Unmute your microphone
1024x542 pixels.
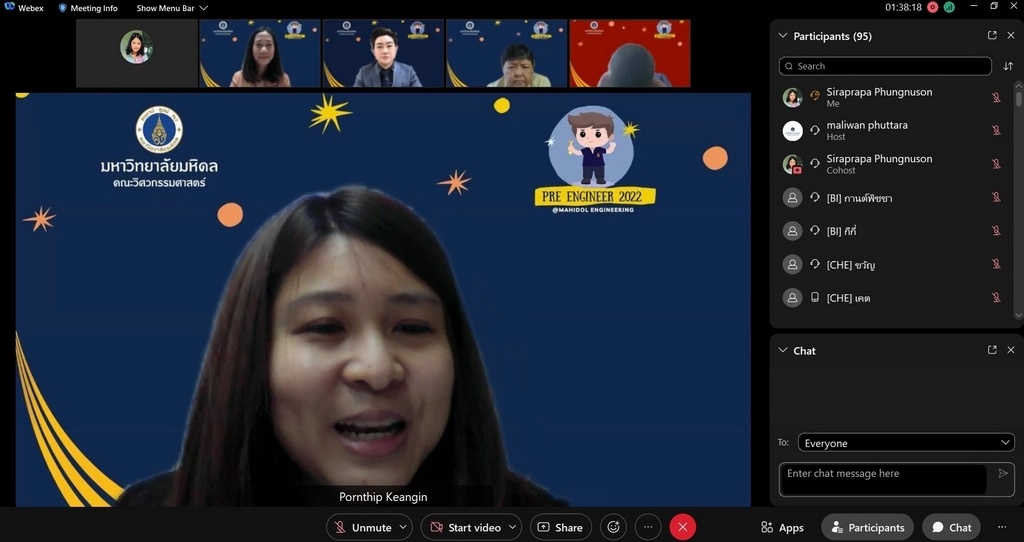[361, 527]
